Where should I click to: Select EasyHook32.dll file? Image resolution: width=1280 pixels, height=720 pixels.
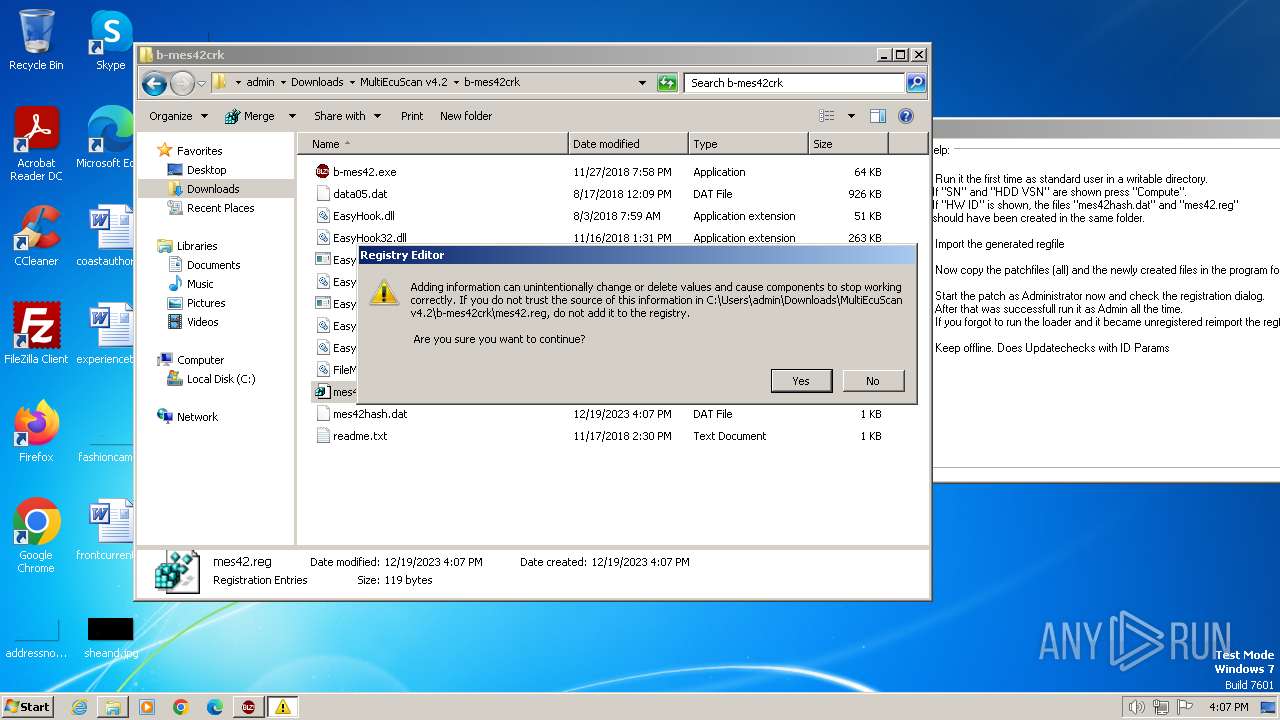(369, 238)
